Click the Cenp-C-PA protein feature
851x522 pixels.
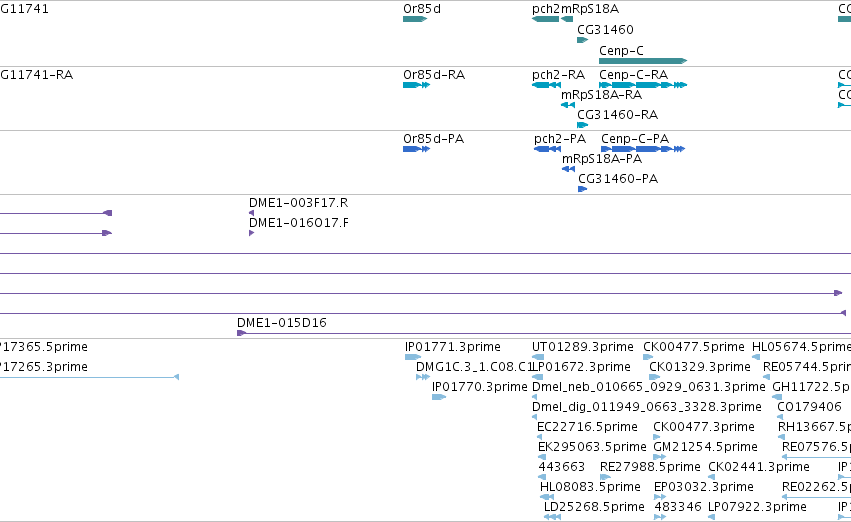[643, 149]
